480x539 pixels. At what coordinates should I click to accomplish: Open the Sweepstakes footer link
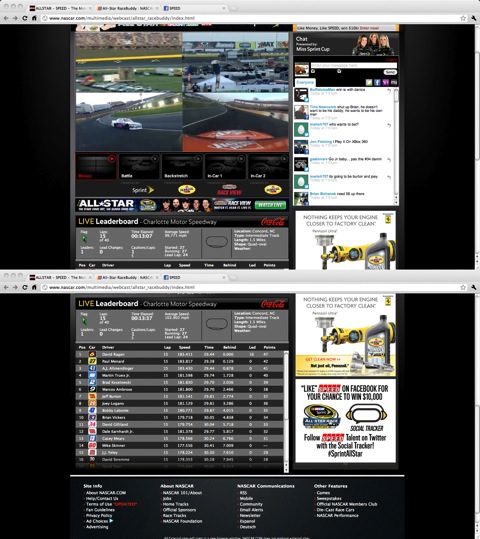(x=329, y=498)
